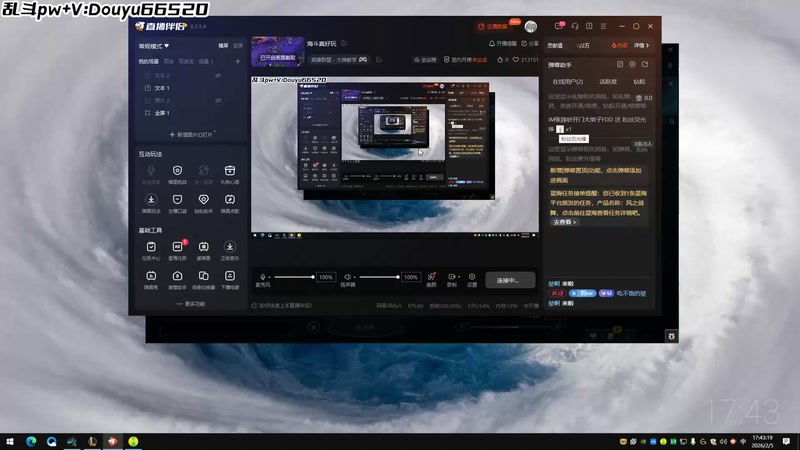Open the microphone device dropdown arrow
The image size is (800, 450).
pos(270,277)
